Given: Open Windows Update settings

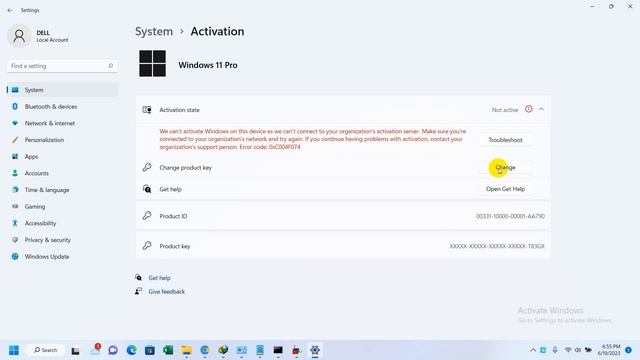Looking at the screenshot, I should point(62,257).
